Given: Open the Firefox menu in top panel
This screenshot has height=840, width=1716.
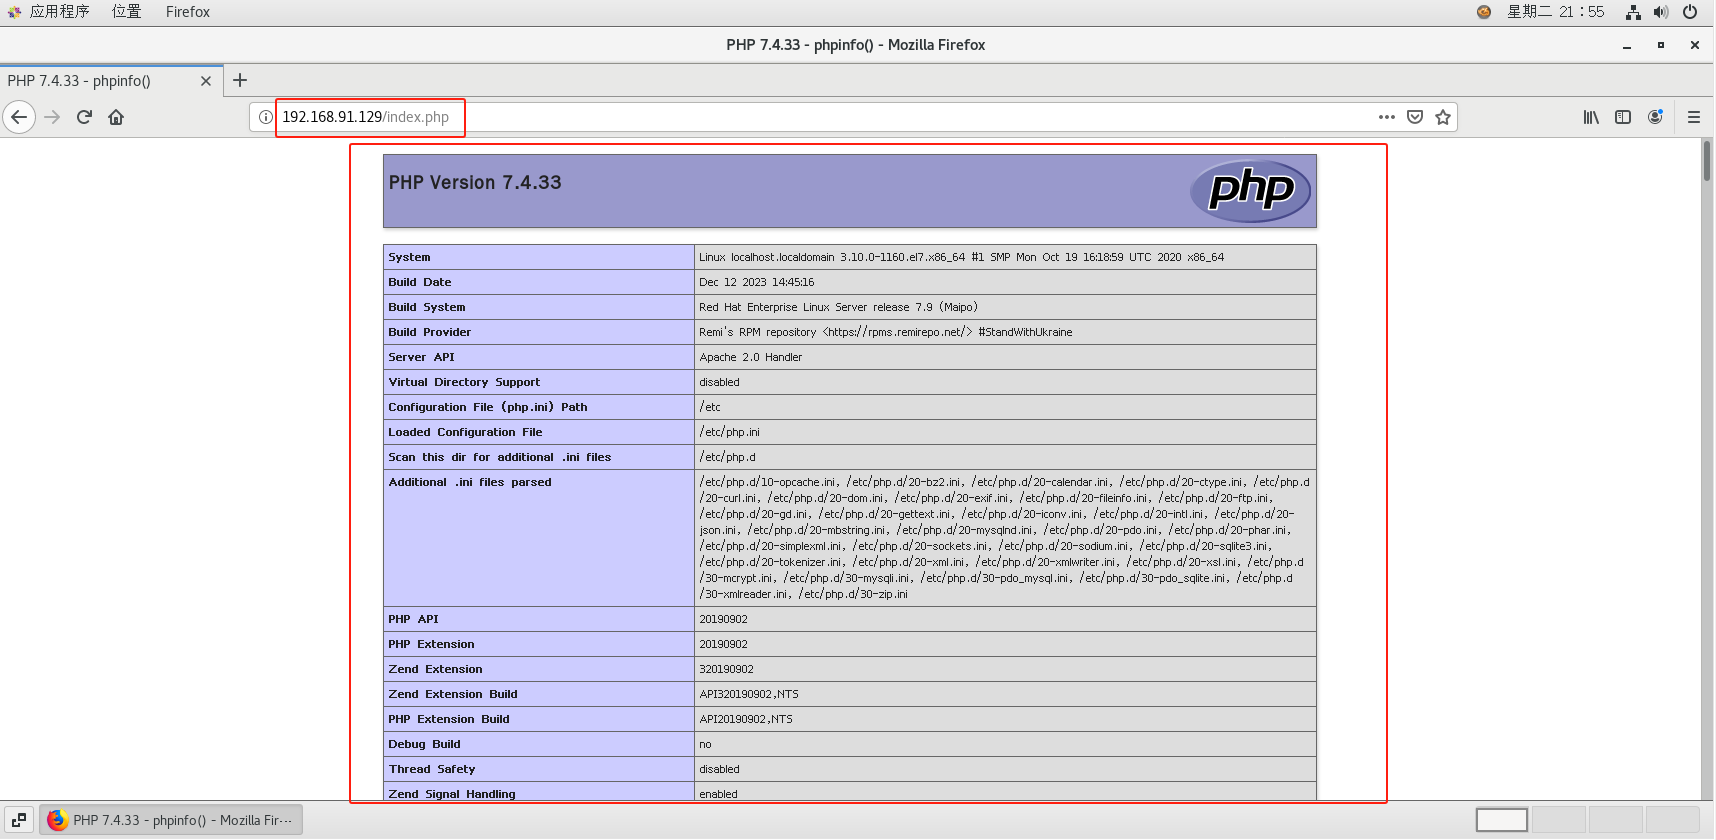Looking at the screenshot, I should pyautogui.click(x=188, y=12).
